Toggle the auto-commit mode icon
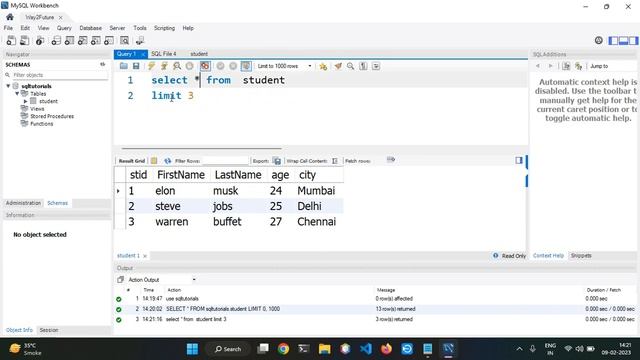The width and height of the screenshot is (640, 360). click(246, 66)
